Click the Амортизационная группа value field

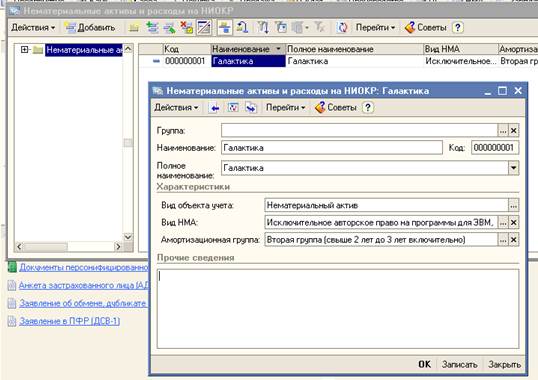[381, 240]
